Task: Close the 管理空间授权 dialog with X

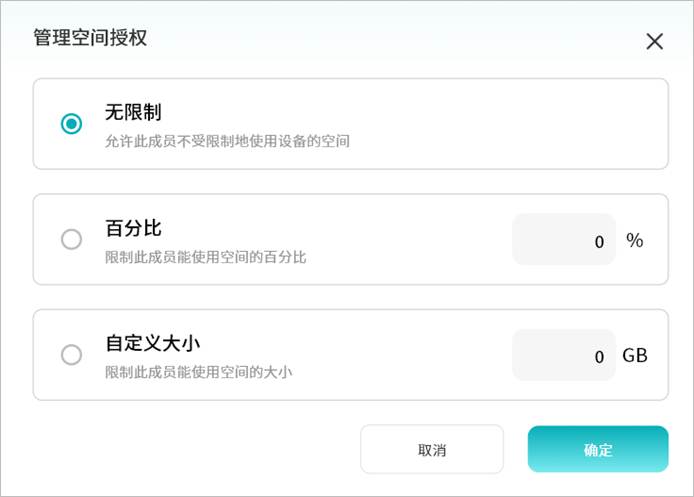Action: pyautogui.click(x=654, y=41)
